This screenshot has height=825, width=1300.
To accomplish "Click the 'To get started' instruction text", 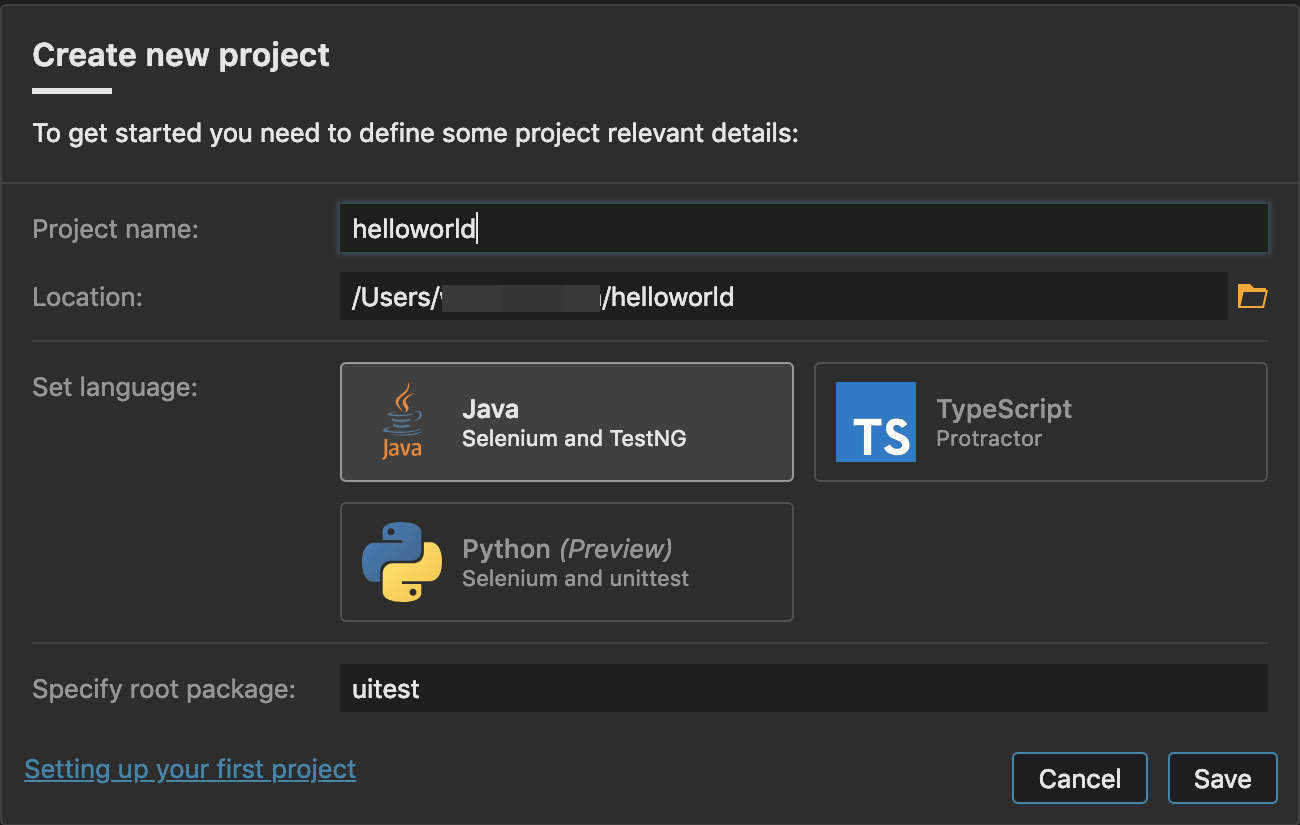I will (x=416, y=133).
